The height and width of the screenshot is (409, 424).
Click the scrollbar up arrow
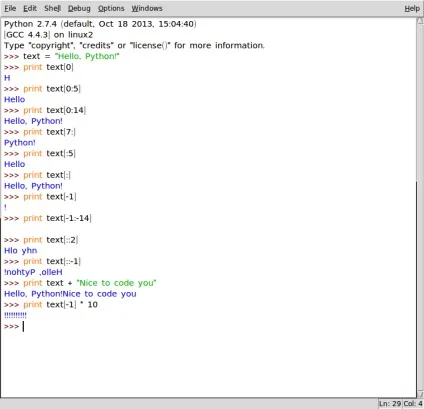[x=420, y=21]
